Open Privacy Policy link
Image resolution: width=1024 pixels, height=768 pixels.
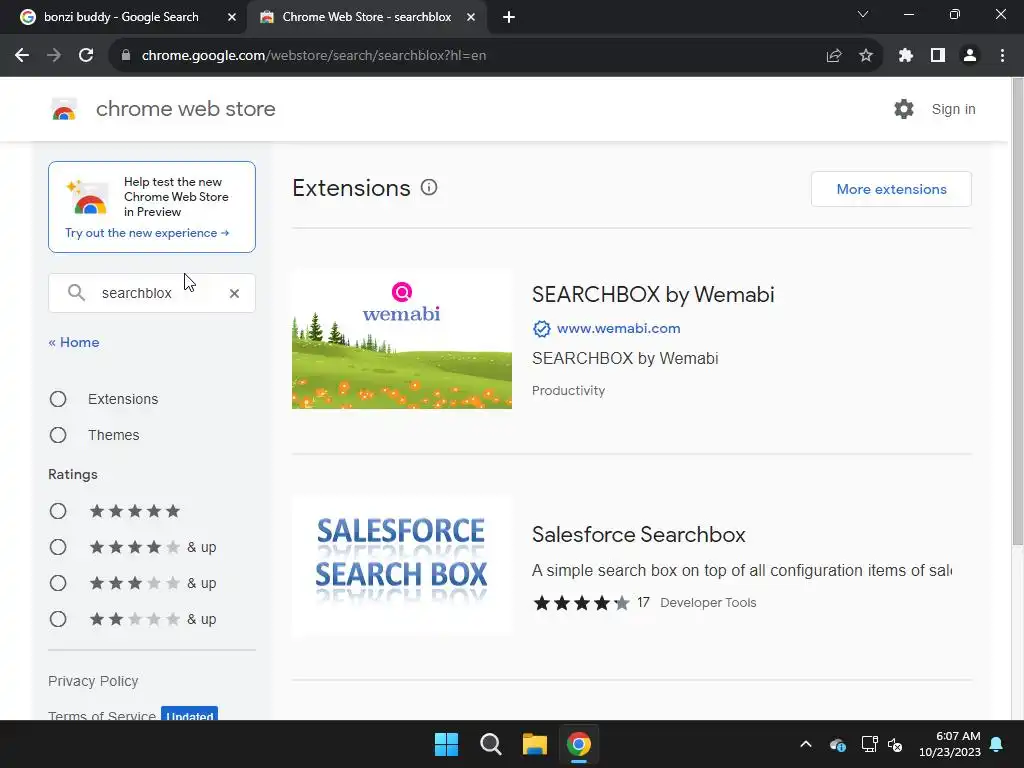click(93, 681)
